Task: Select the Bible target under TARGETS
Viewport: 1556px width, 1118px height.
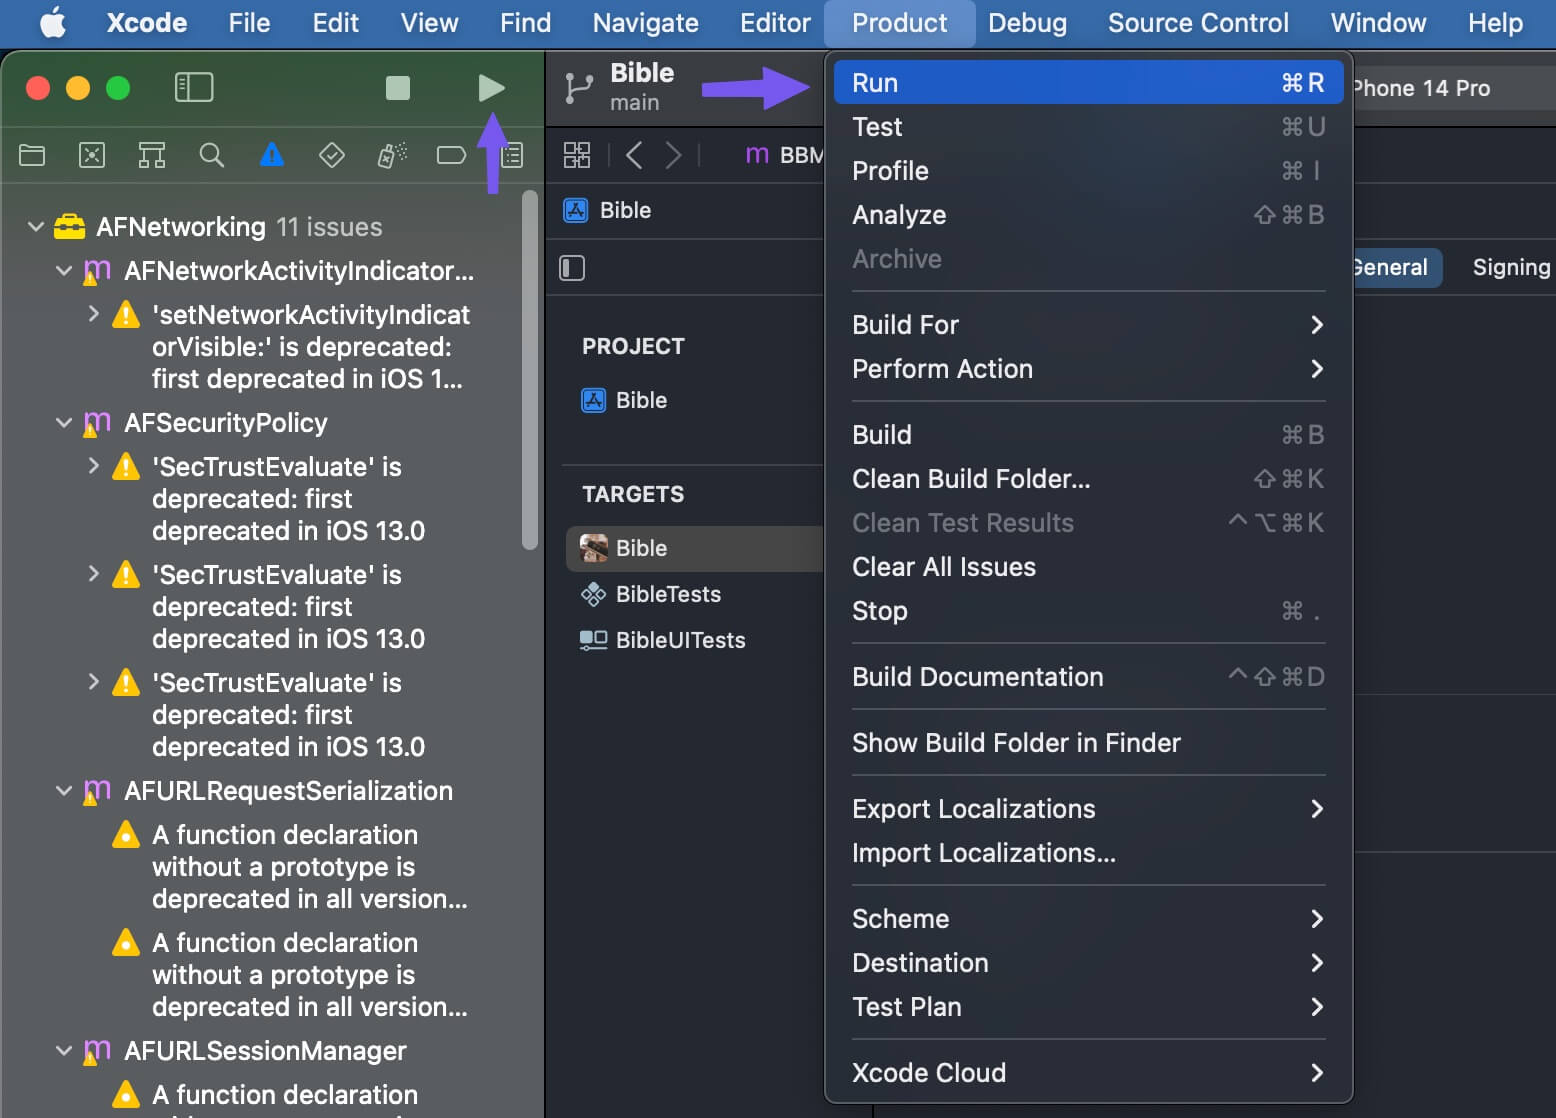Action: (x=694, y=548)
